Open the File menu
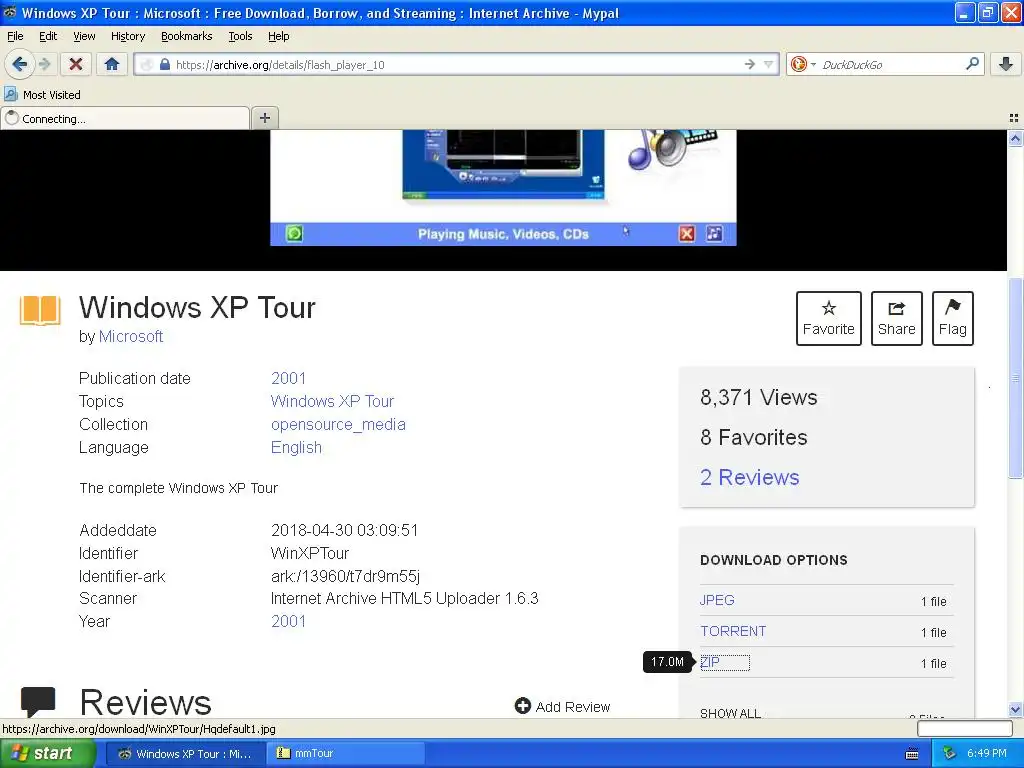 click(15, 36)
